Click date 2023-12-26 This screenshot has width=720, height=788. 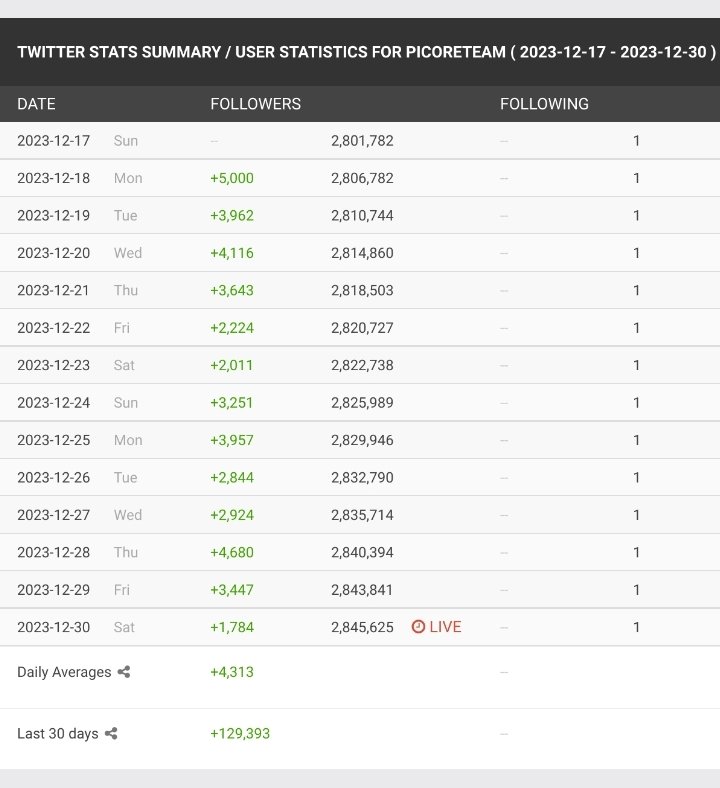pyautogui.click(x=53, y=477)
